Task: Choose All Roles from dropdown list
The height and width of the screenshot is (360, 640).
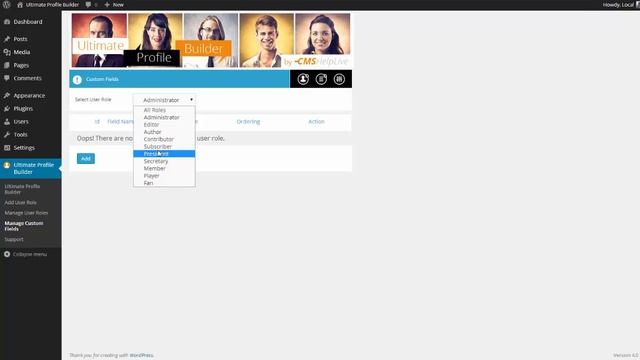Action: click(164, 110)
